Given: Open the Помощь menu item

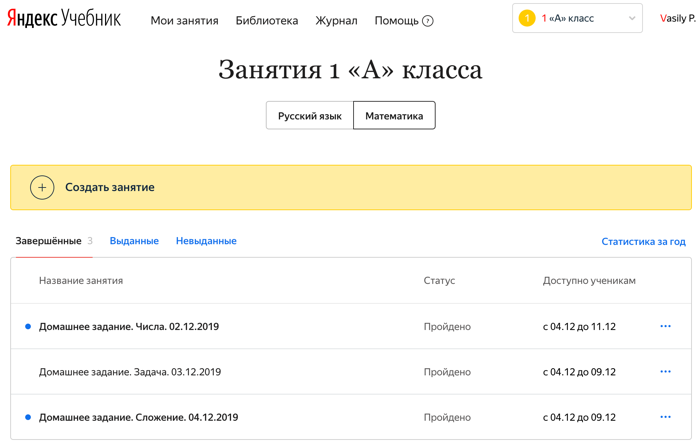Looking at the screenshot, I should [396, 21].
